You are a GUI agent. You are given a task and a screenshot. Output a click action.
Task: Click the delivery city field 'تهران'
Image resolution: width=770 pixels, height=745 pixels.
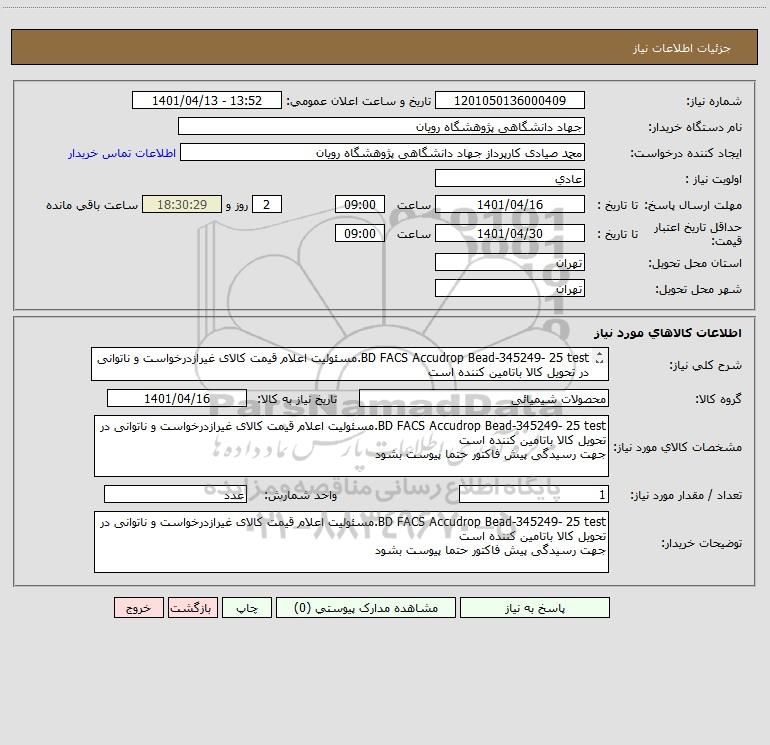point(510,288)
